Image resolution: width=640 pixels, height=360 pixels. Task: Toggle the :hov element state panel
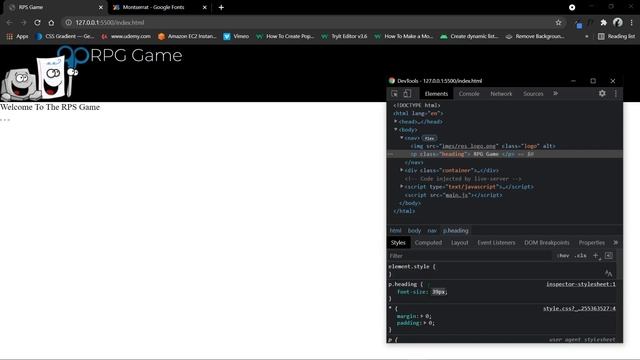(562, 256)
